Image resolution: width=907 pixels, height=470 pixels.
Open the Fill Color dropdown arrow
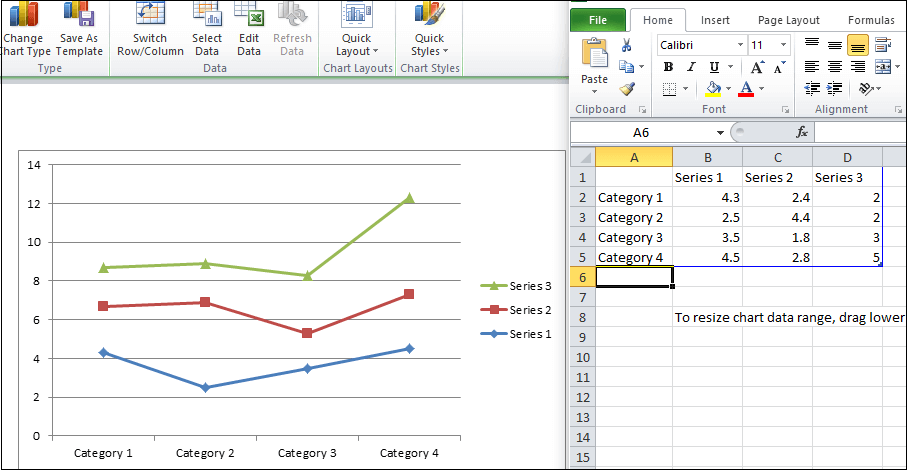tap(728, 89)
